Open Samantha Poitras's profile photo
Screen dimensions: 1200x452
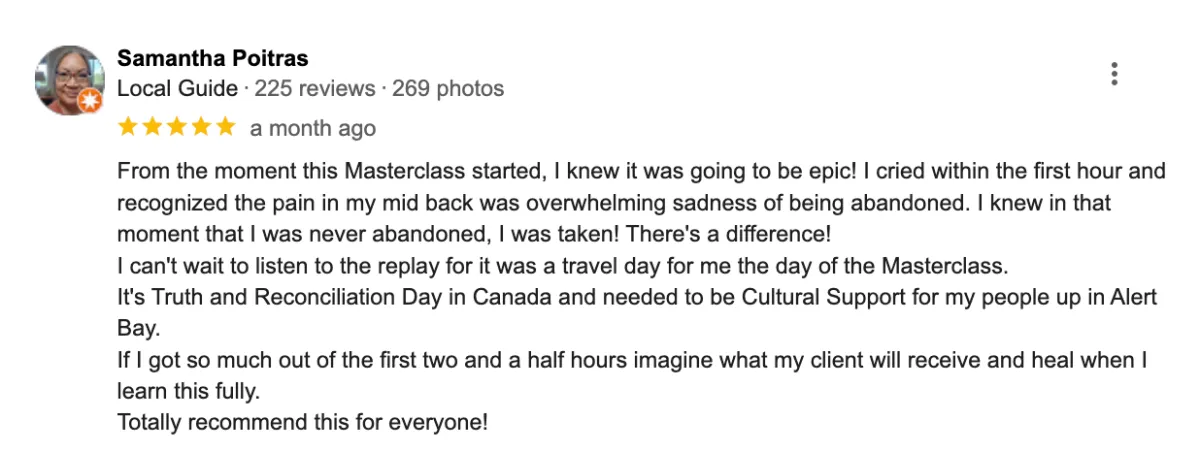point(69,79)
